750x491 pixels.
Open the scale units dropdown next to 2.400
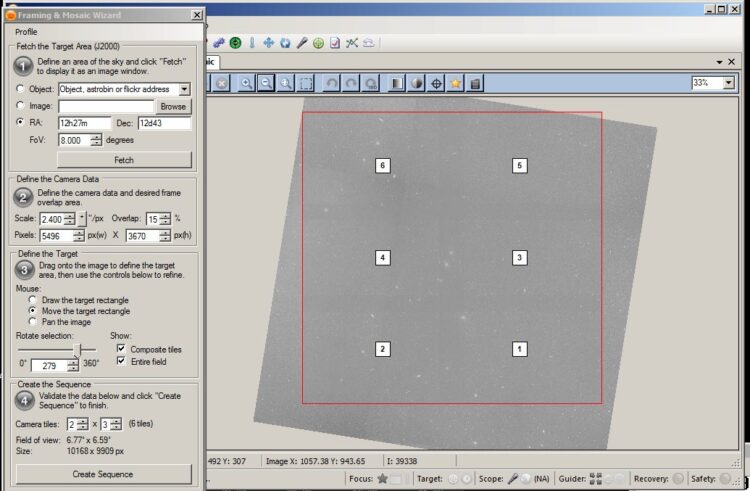82,219
